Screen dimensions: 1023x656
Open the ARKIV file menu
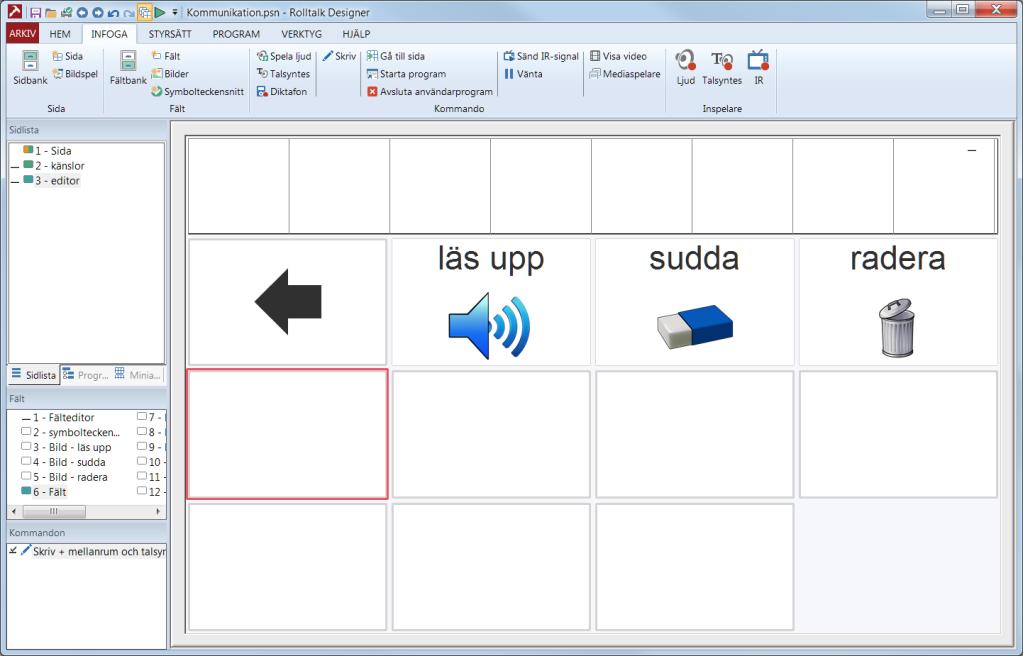pos(23,33)
